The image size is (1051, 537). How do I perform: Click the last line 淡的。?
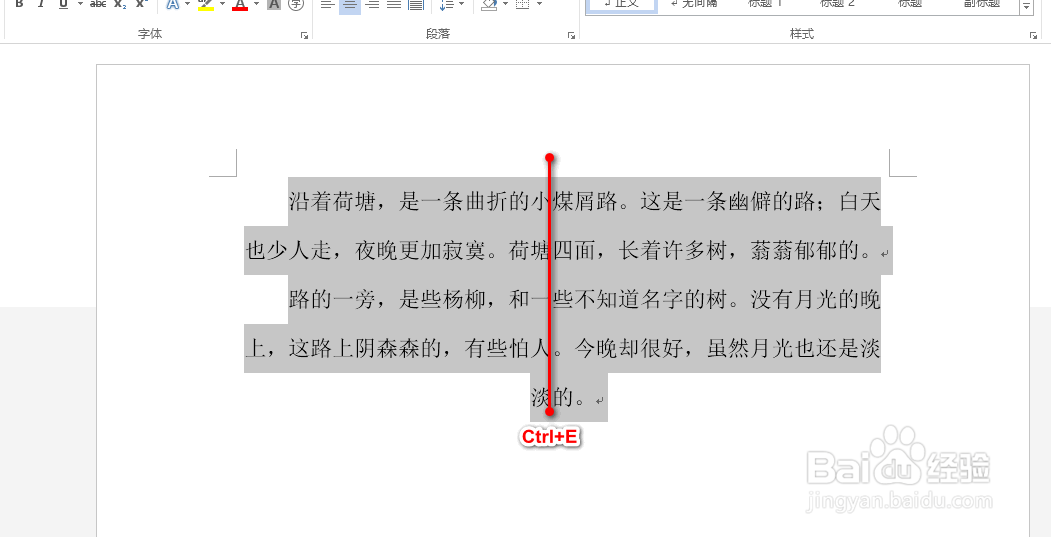(x=568, y=398)
